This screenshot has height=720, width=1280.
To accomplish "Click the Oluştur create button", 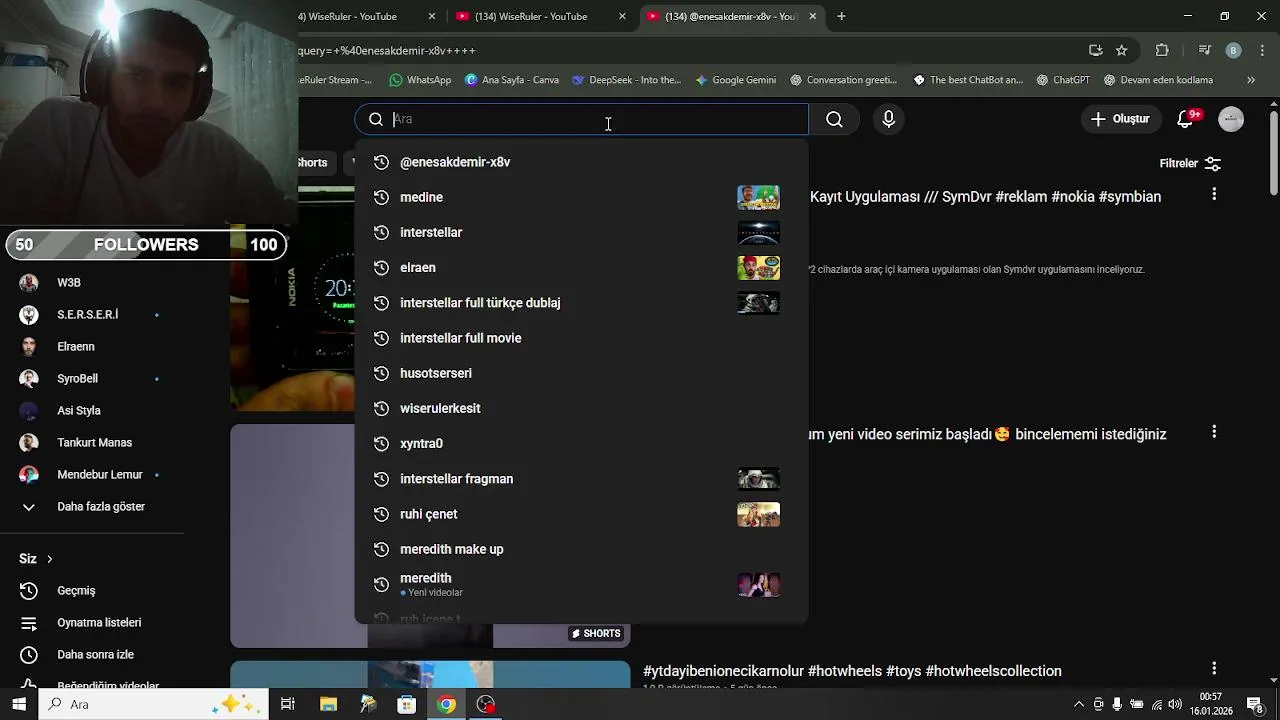I will coord(1120,119).
